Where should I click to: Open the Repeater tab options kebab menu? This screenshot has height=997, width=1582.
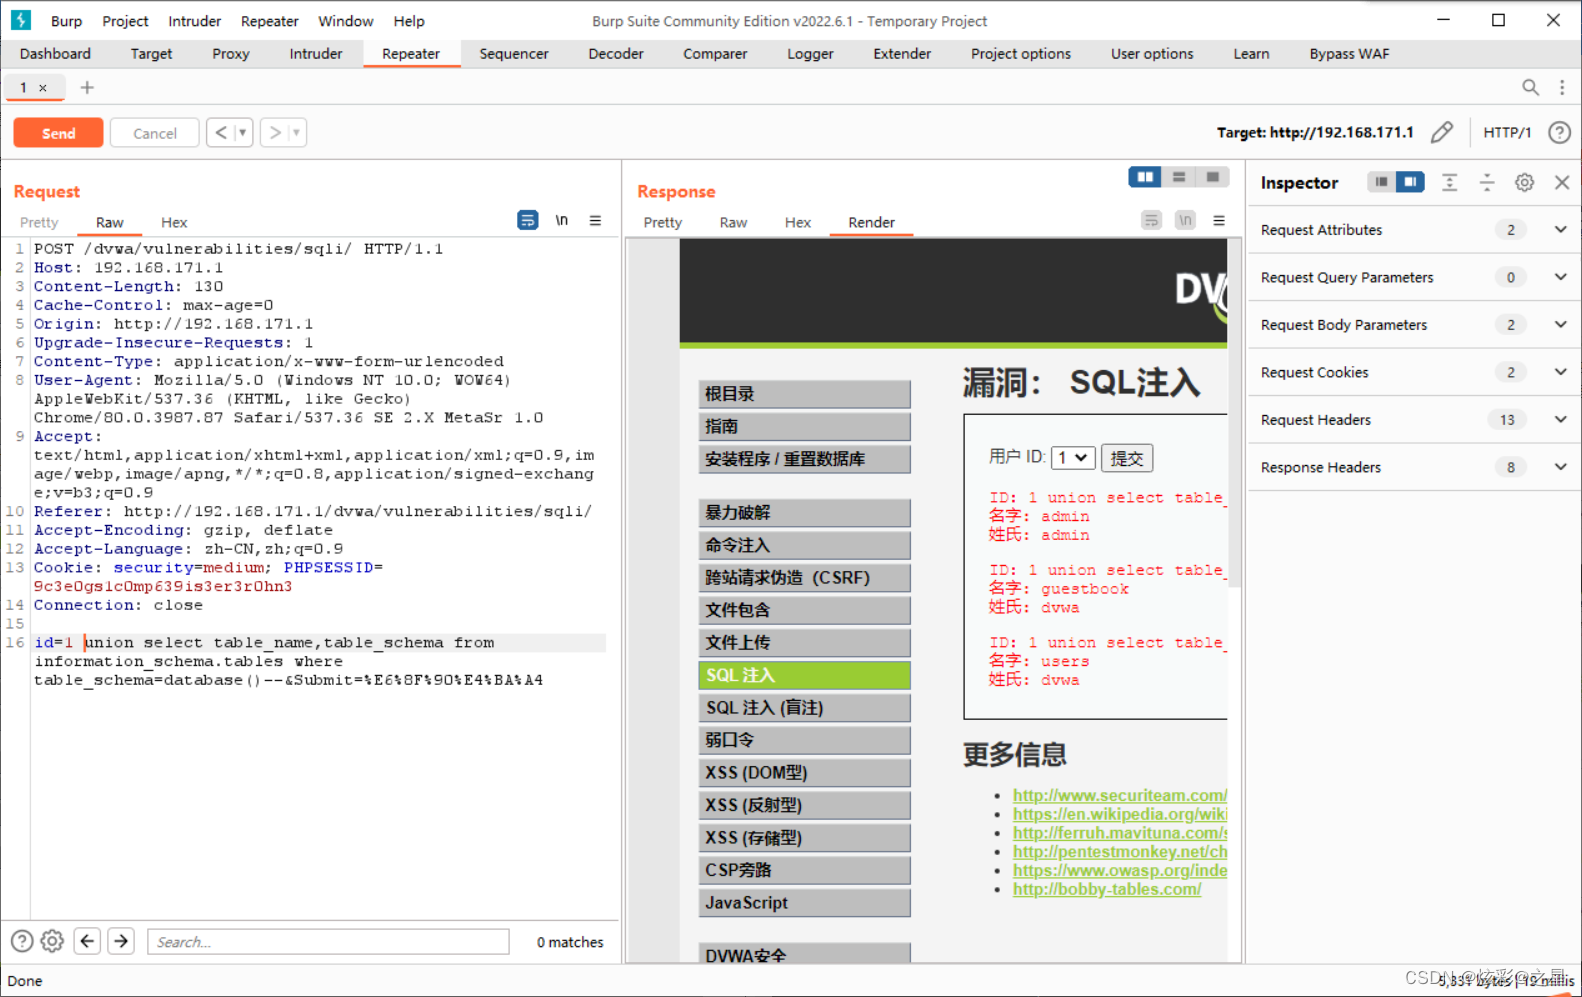tap(1562, 87)
